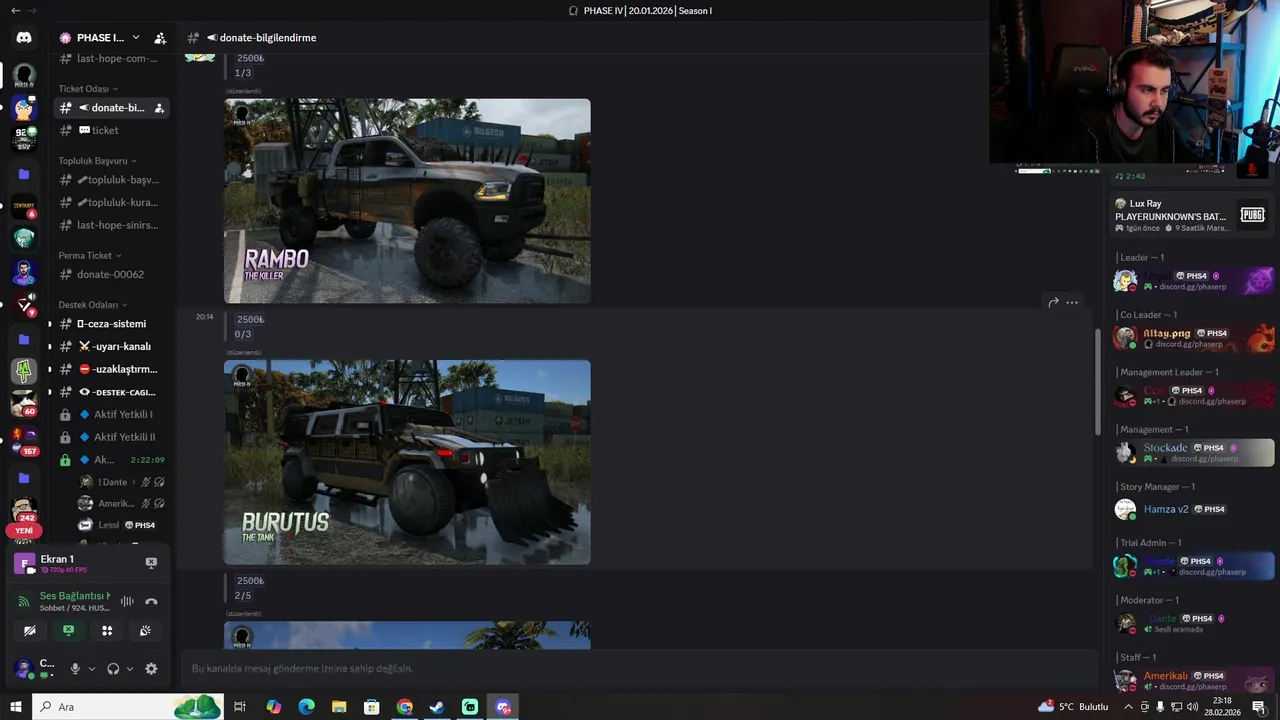Open the PHASE-IV server icon in sidebar

point(24,75)
